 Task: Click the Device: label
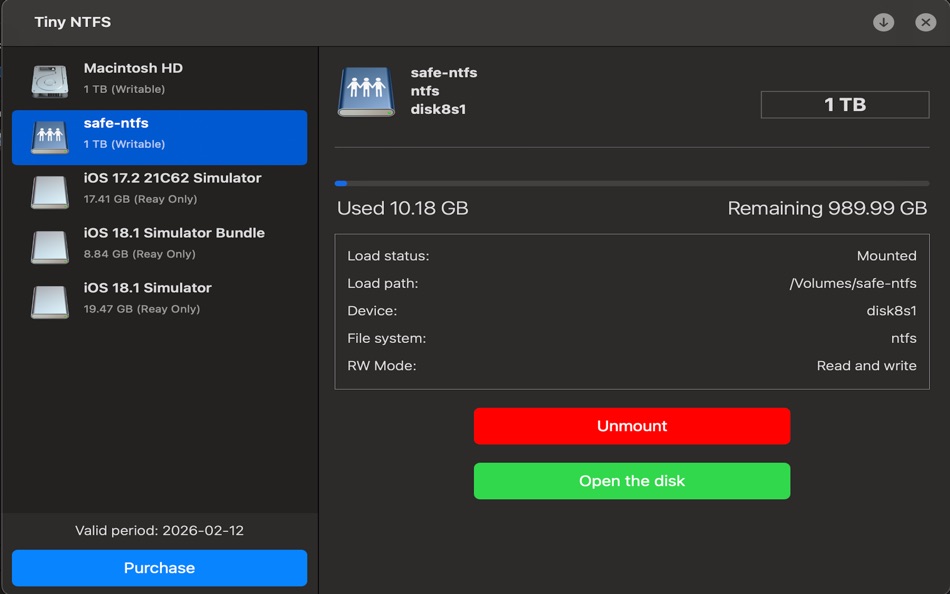pyautogui.click(x=372, y=311)
